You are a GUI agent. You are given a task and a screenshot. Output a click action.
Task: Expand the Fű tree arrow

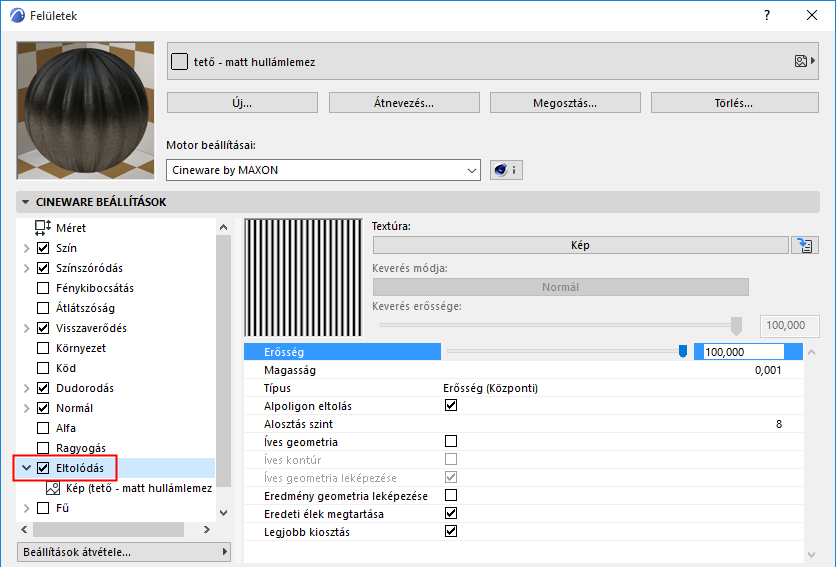(x=26, y=508)
